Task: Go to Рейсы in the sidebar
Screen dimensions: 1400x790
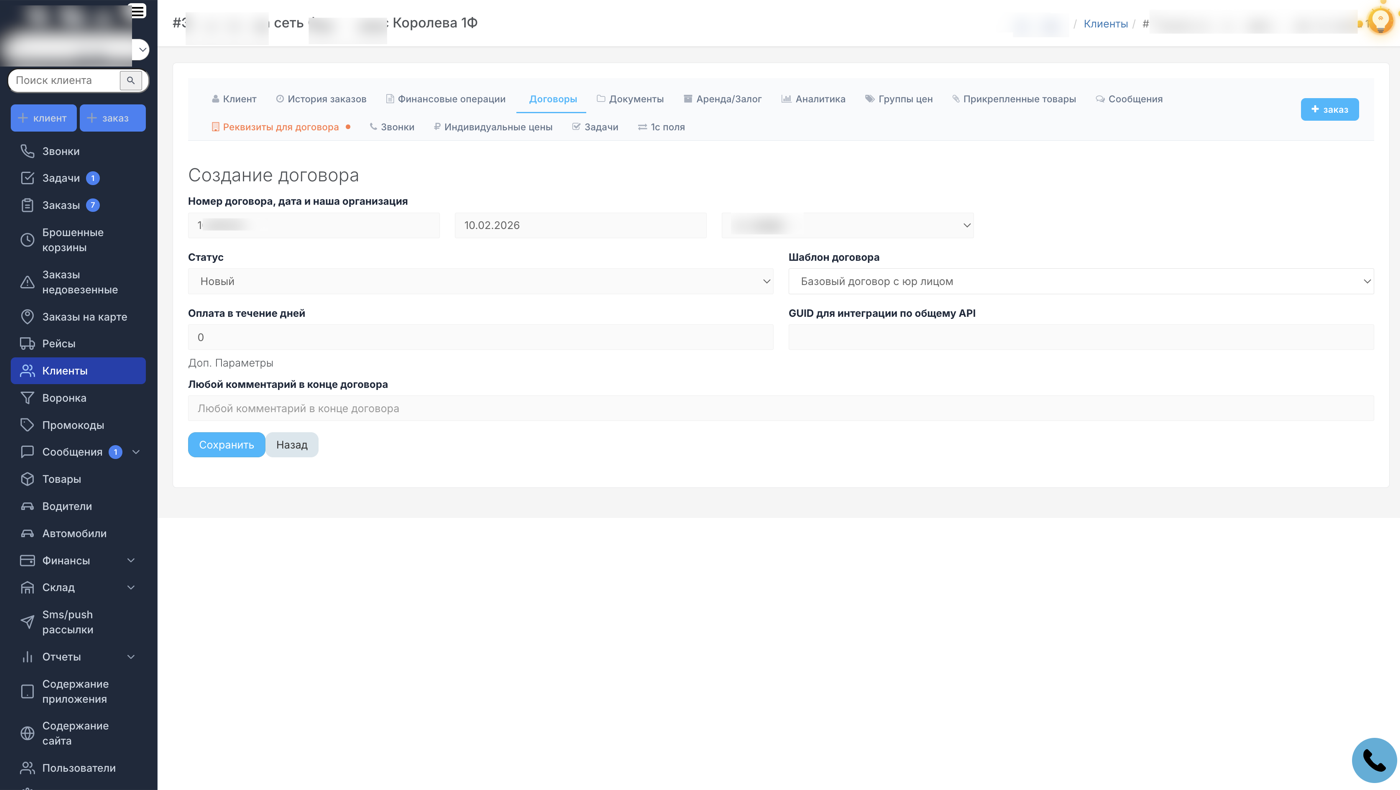Action: [58, 344]
